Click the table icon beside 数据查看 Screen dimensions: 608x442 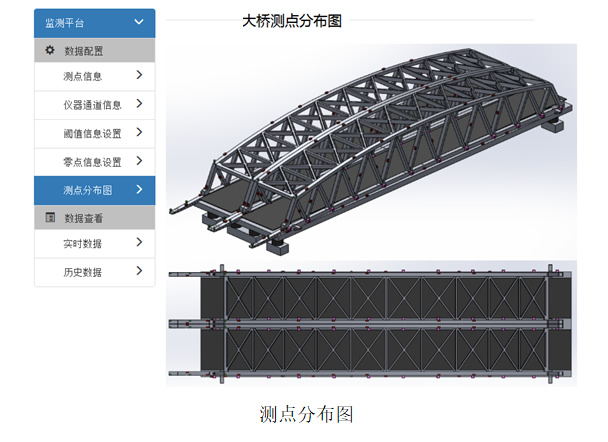tap(50, 217)
